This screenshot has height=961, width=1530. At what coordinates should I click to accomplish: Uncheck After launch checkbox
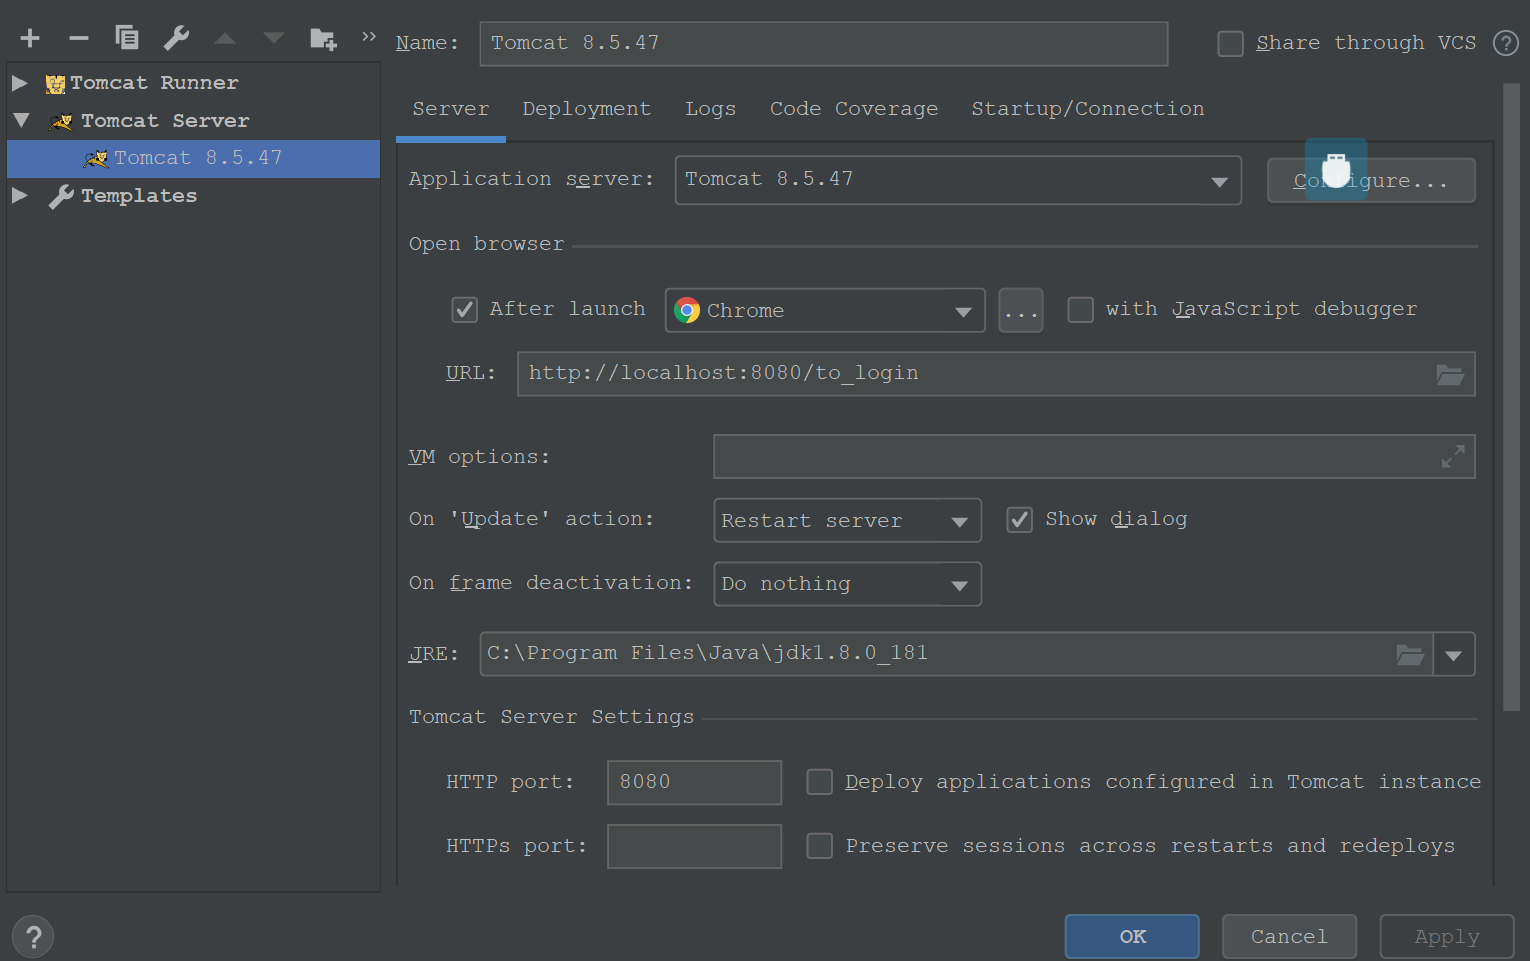click(464, 310)
